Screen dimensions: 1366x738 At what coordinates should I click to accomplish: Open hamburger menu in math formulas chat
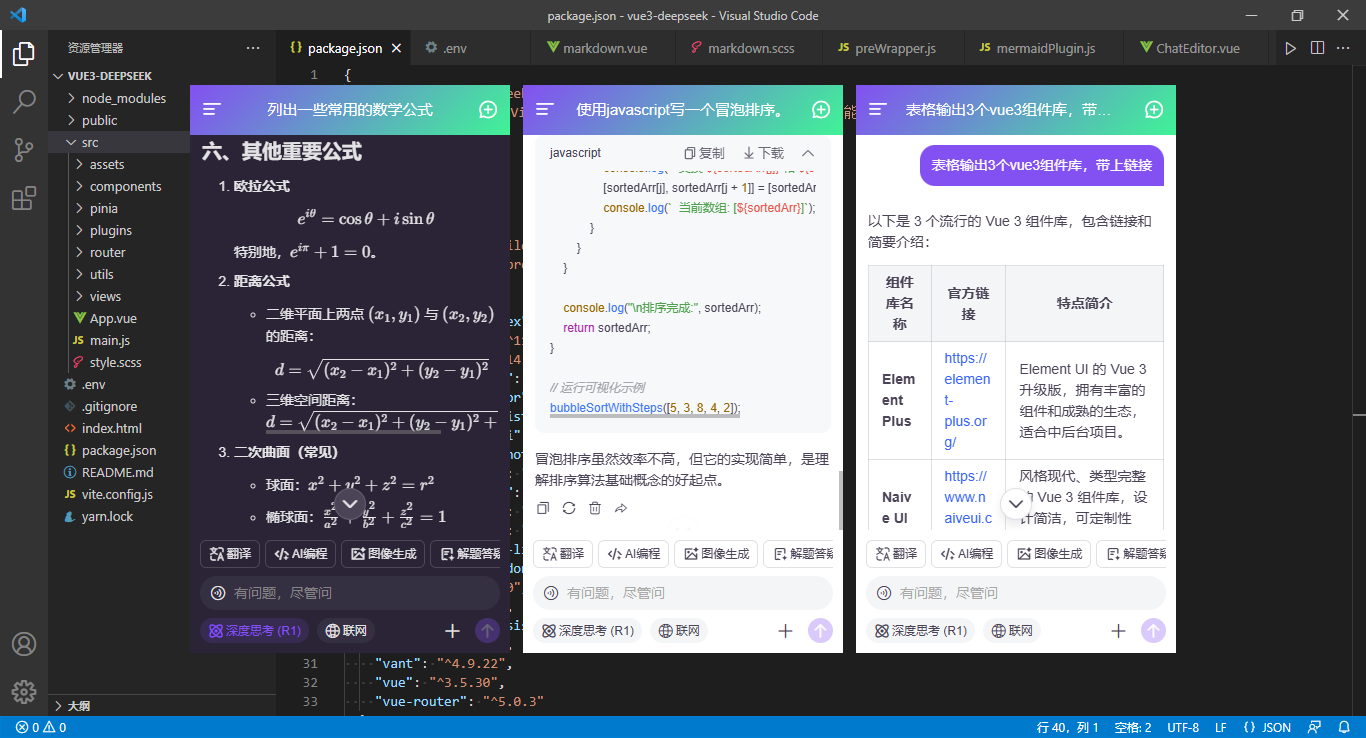pos(212,110)
